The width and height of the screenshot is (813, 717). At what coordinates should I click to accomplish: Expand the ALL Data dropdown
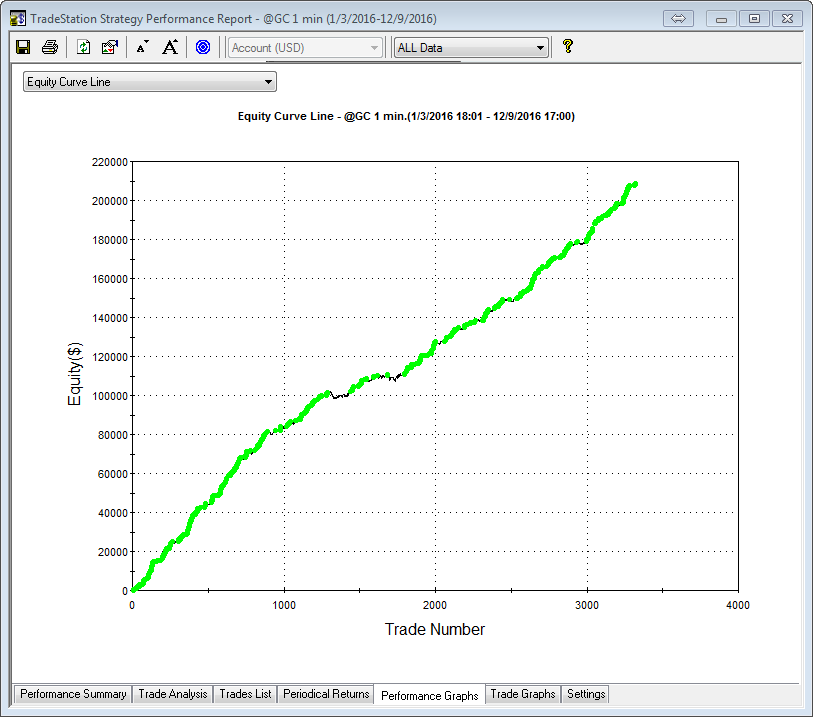pyautogui.click(x=540, y=48)
